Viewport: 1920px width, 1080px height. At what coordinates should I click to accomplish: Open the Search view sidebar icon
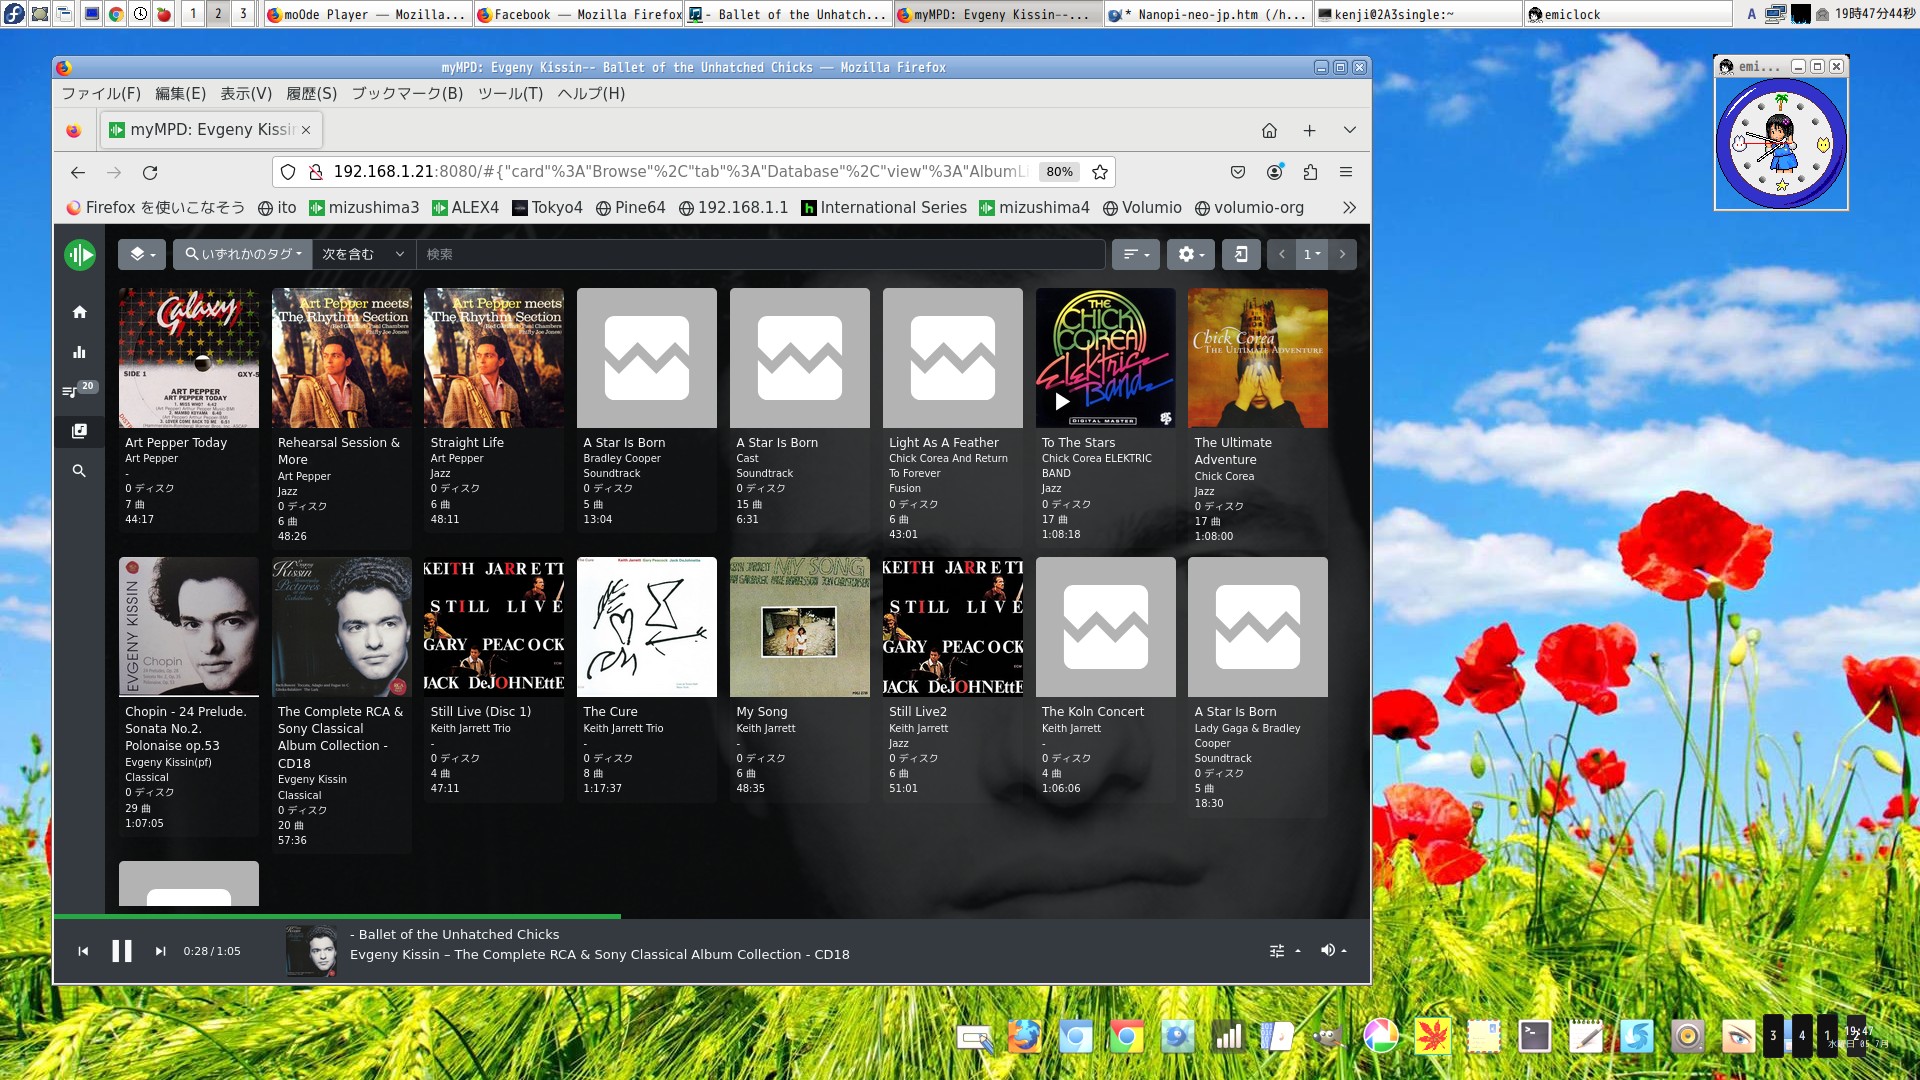(79, 471)
